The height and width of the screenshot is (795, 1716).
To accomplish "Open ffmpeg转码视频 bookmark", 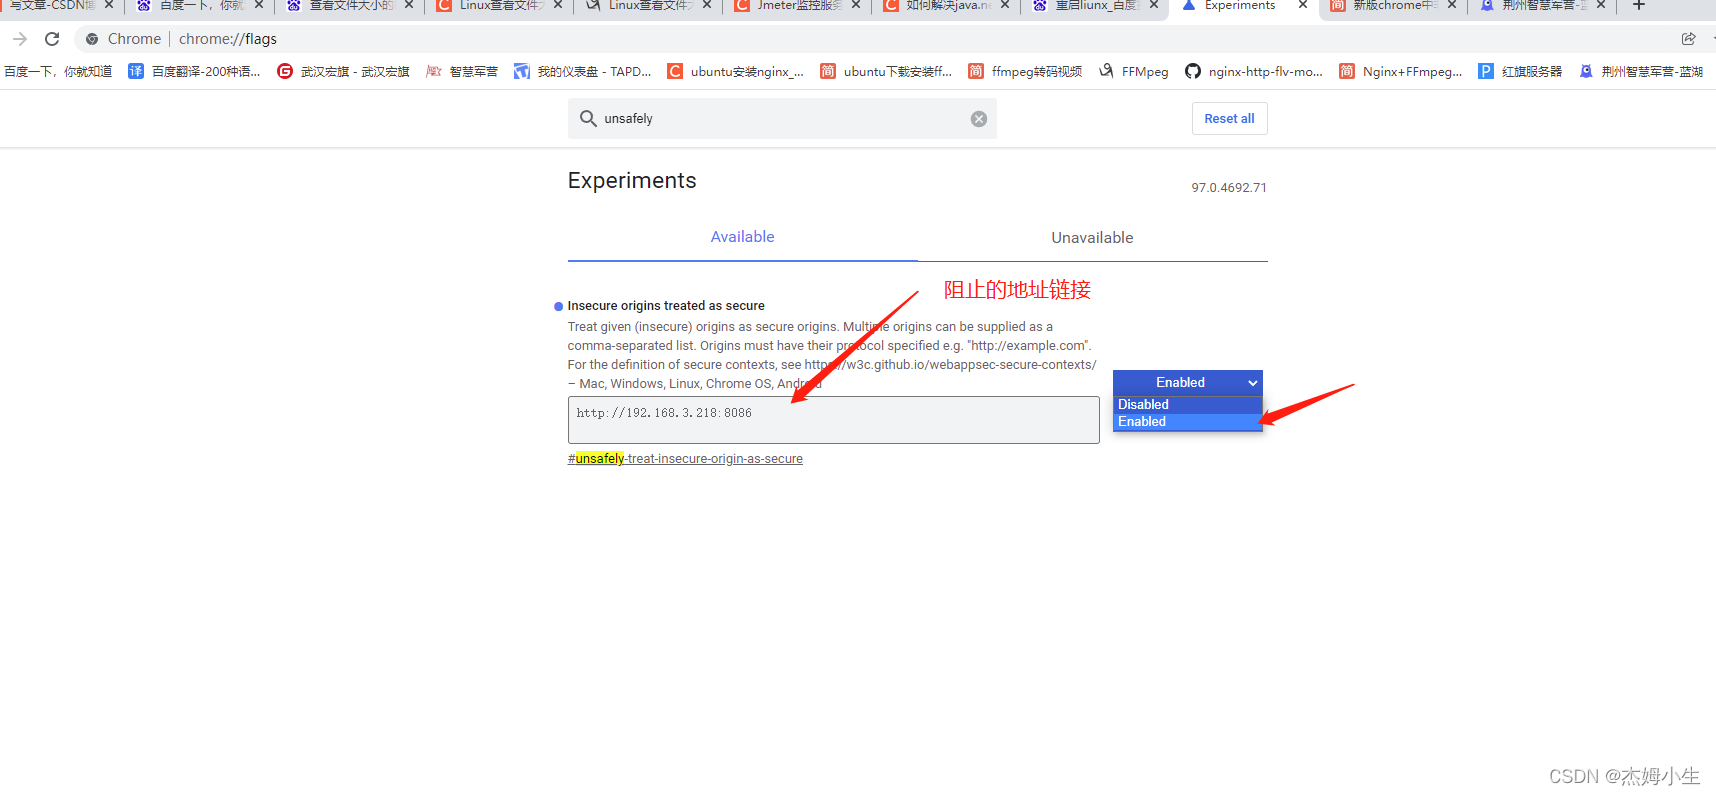I will pyautogui.click(x=1025, y=71).
